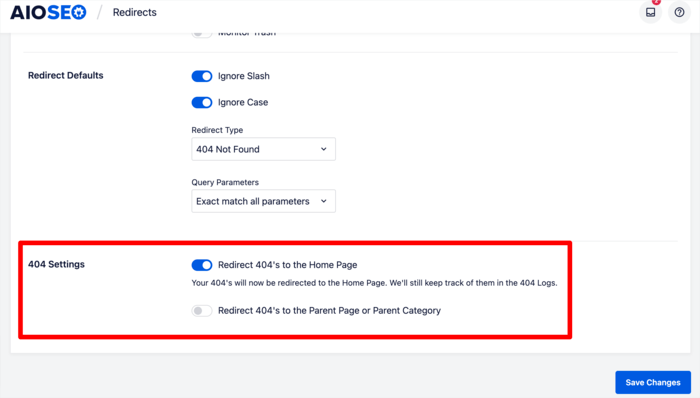
Task: Click the Redirect Type field label
Action: [217, 130]
